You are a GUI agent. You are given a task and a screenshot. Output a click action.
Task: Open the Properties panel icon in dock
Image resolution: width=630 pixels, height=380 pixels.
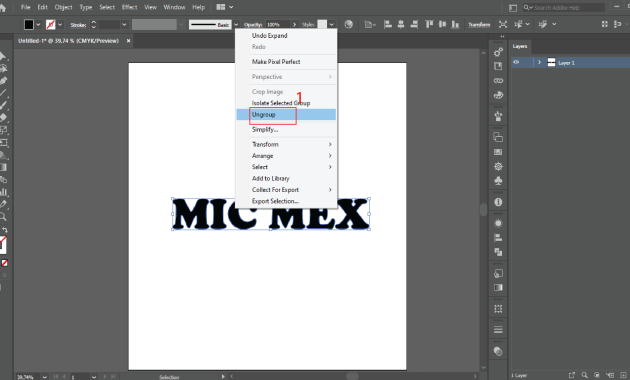click(x=498, y=52)
